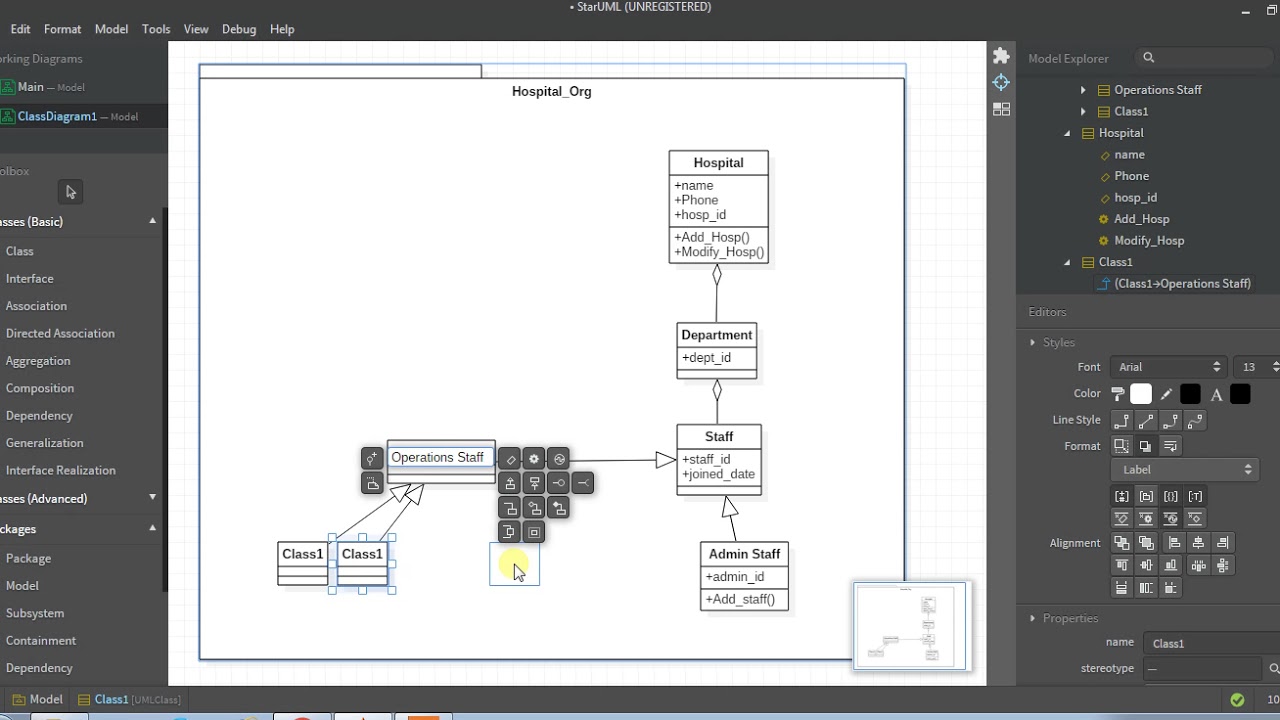Click the Model Explorer search field
Screen dimensions: 1280x720
pyautogui.click(x=1206, y=58)
